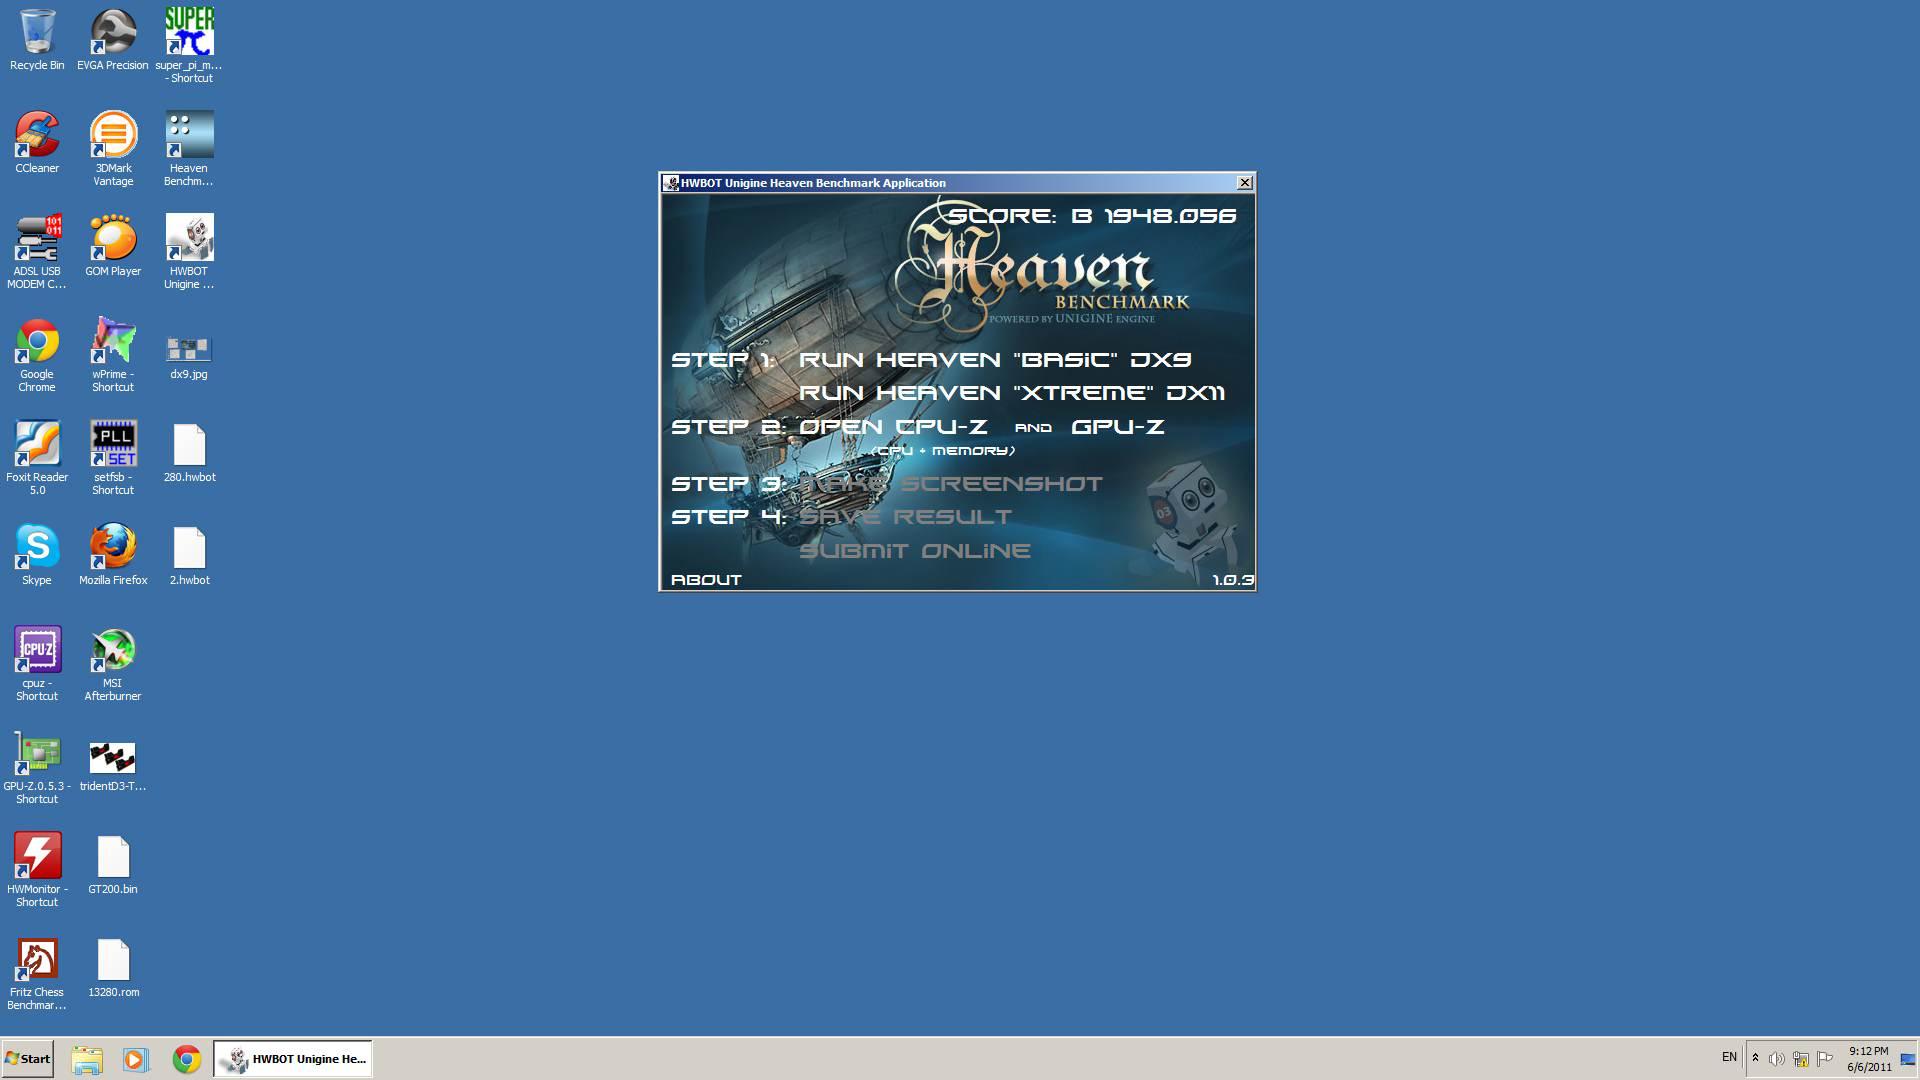Launch EVGA Precision from desktop
1920x1080 pixels.
coord(113,40)
